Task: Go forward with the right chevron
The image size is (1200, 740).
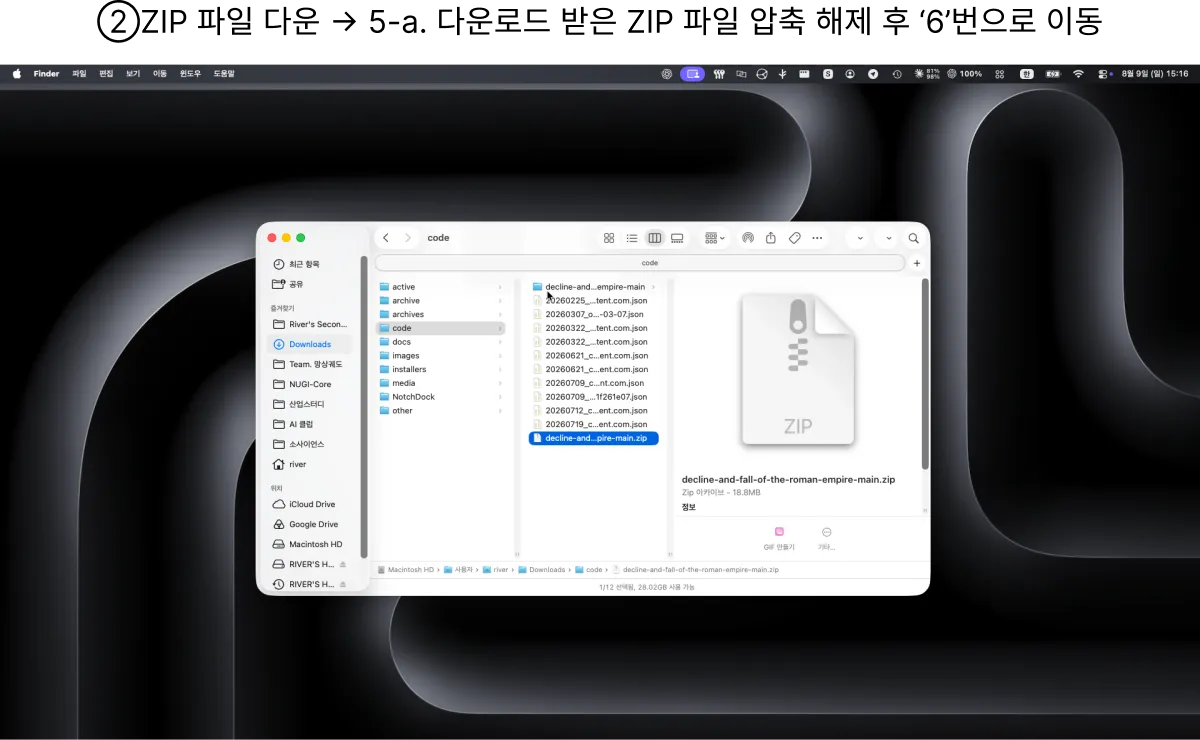Action: pos(408,238)
